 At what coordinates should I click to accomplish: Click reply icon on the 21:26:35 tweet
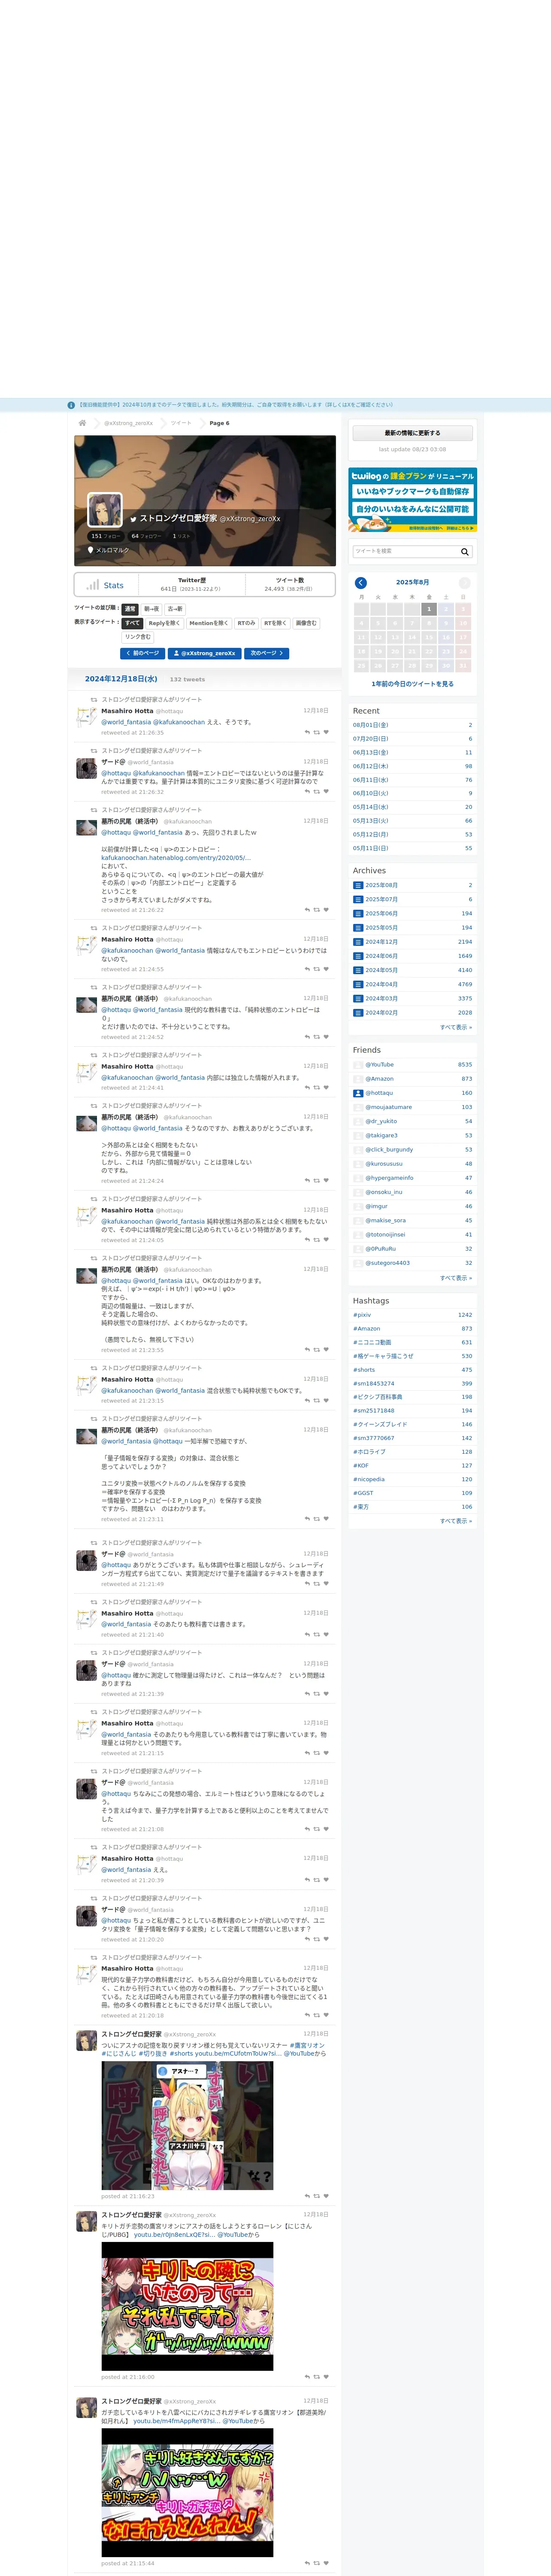point(307,733)
